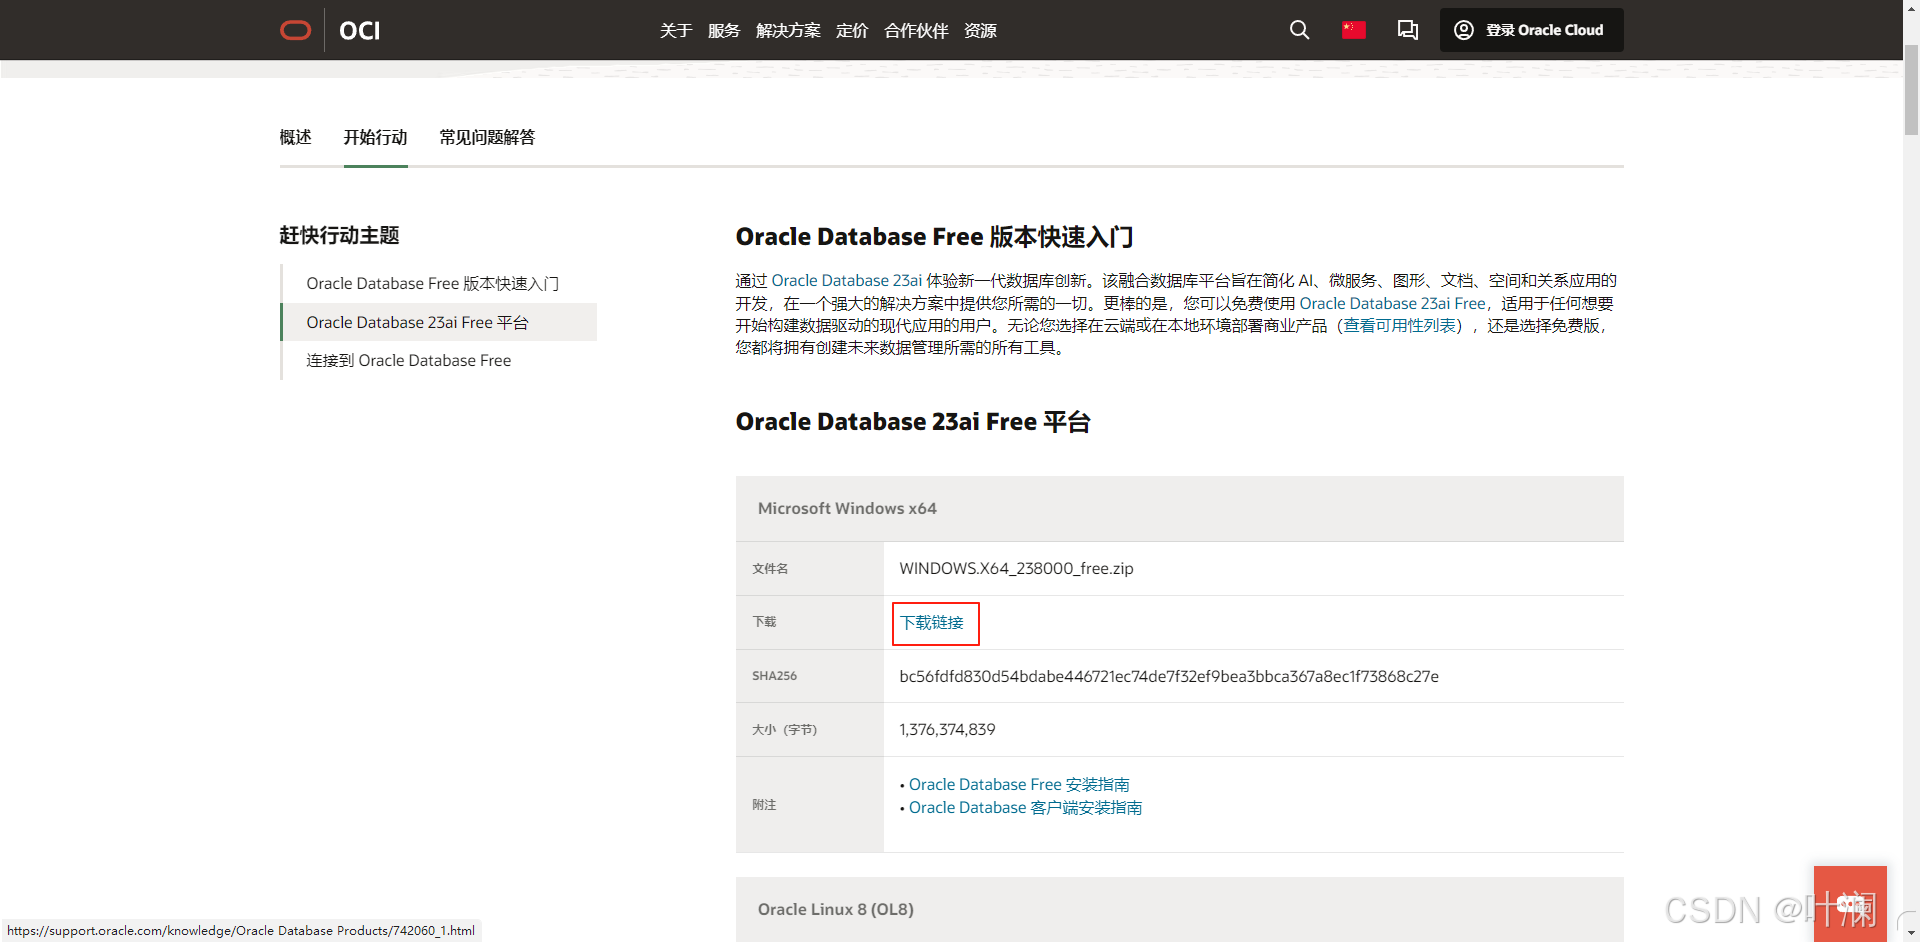Screen dimensions: 1920x942
Task: Click the OCI logo
Action: click(358, 30)
